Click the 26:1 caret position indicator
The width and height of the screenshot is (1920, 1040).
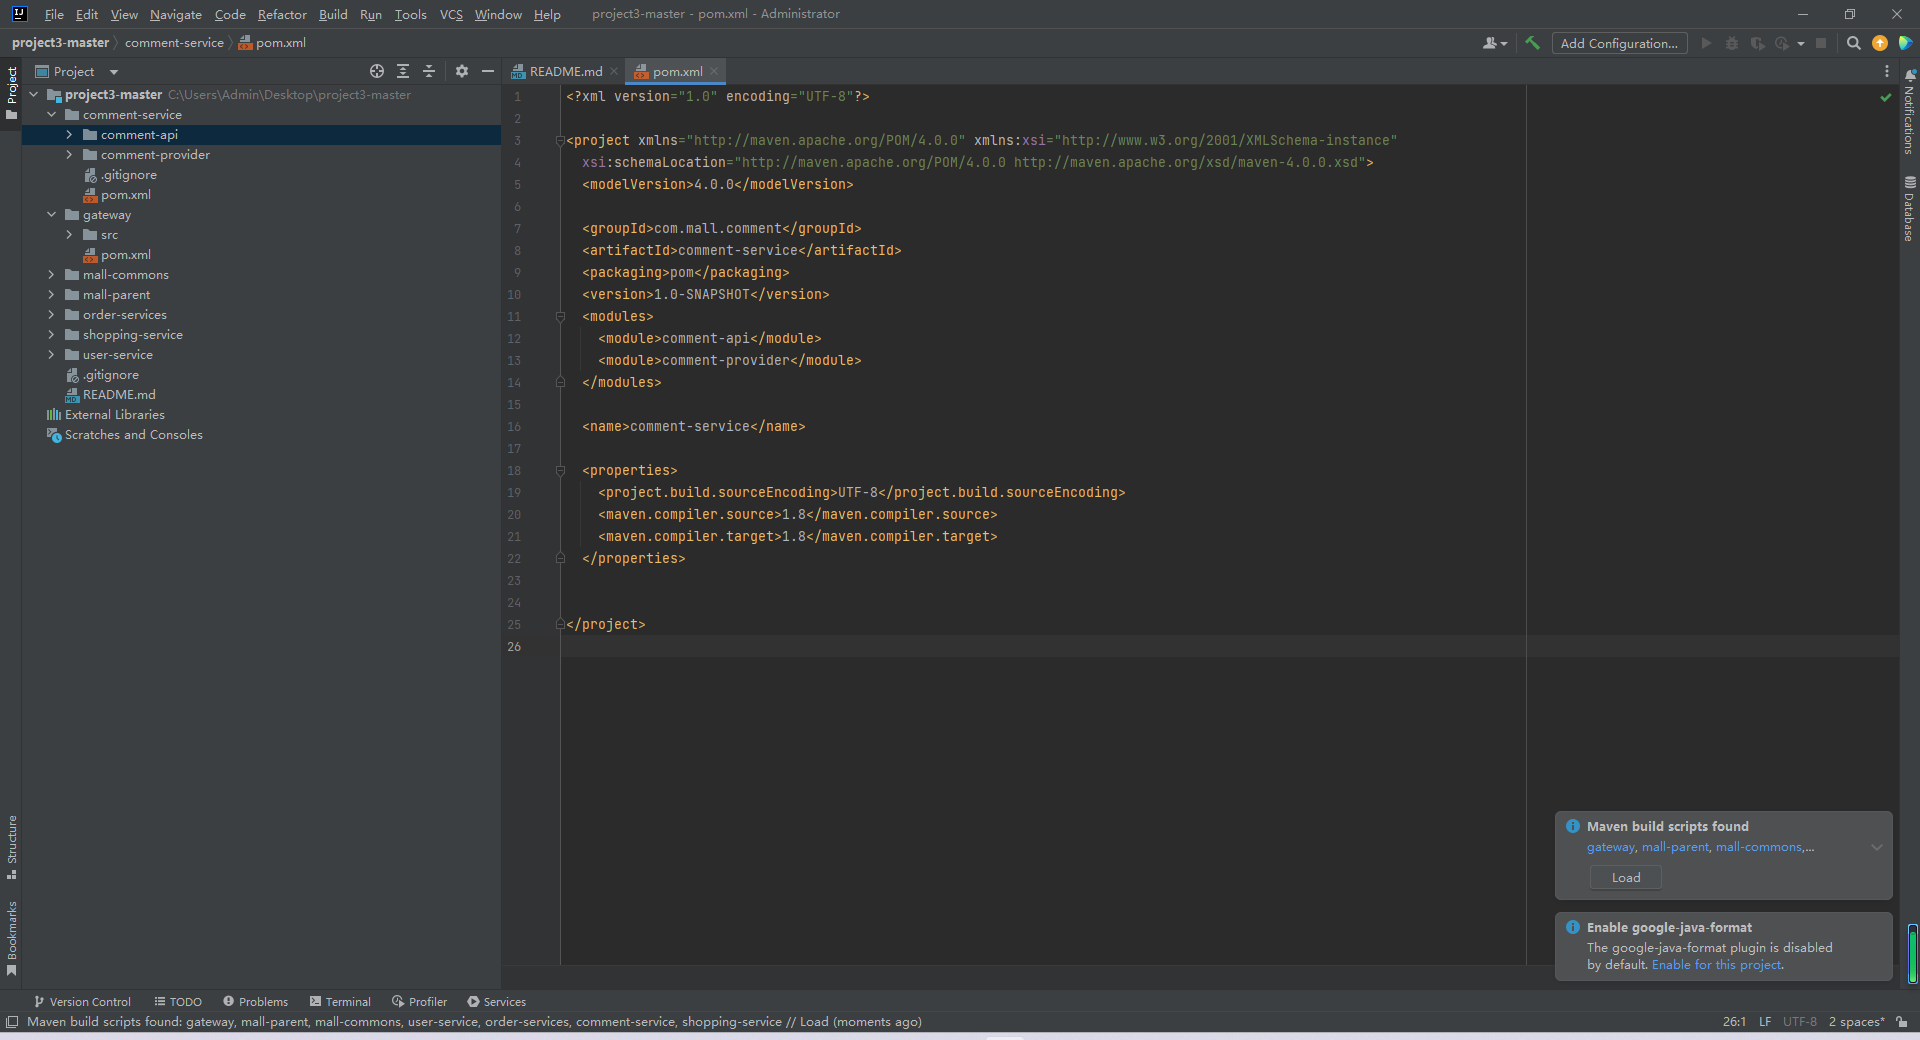click(x=1734, y=1021)
